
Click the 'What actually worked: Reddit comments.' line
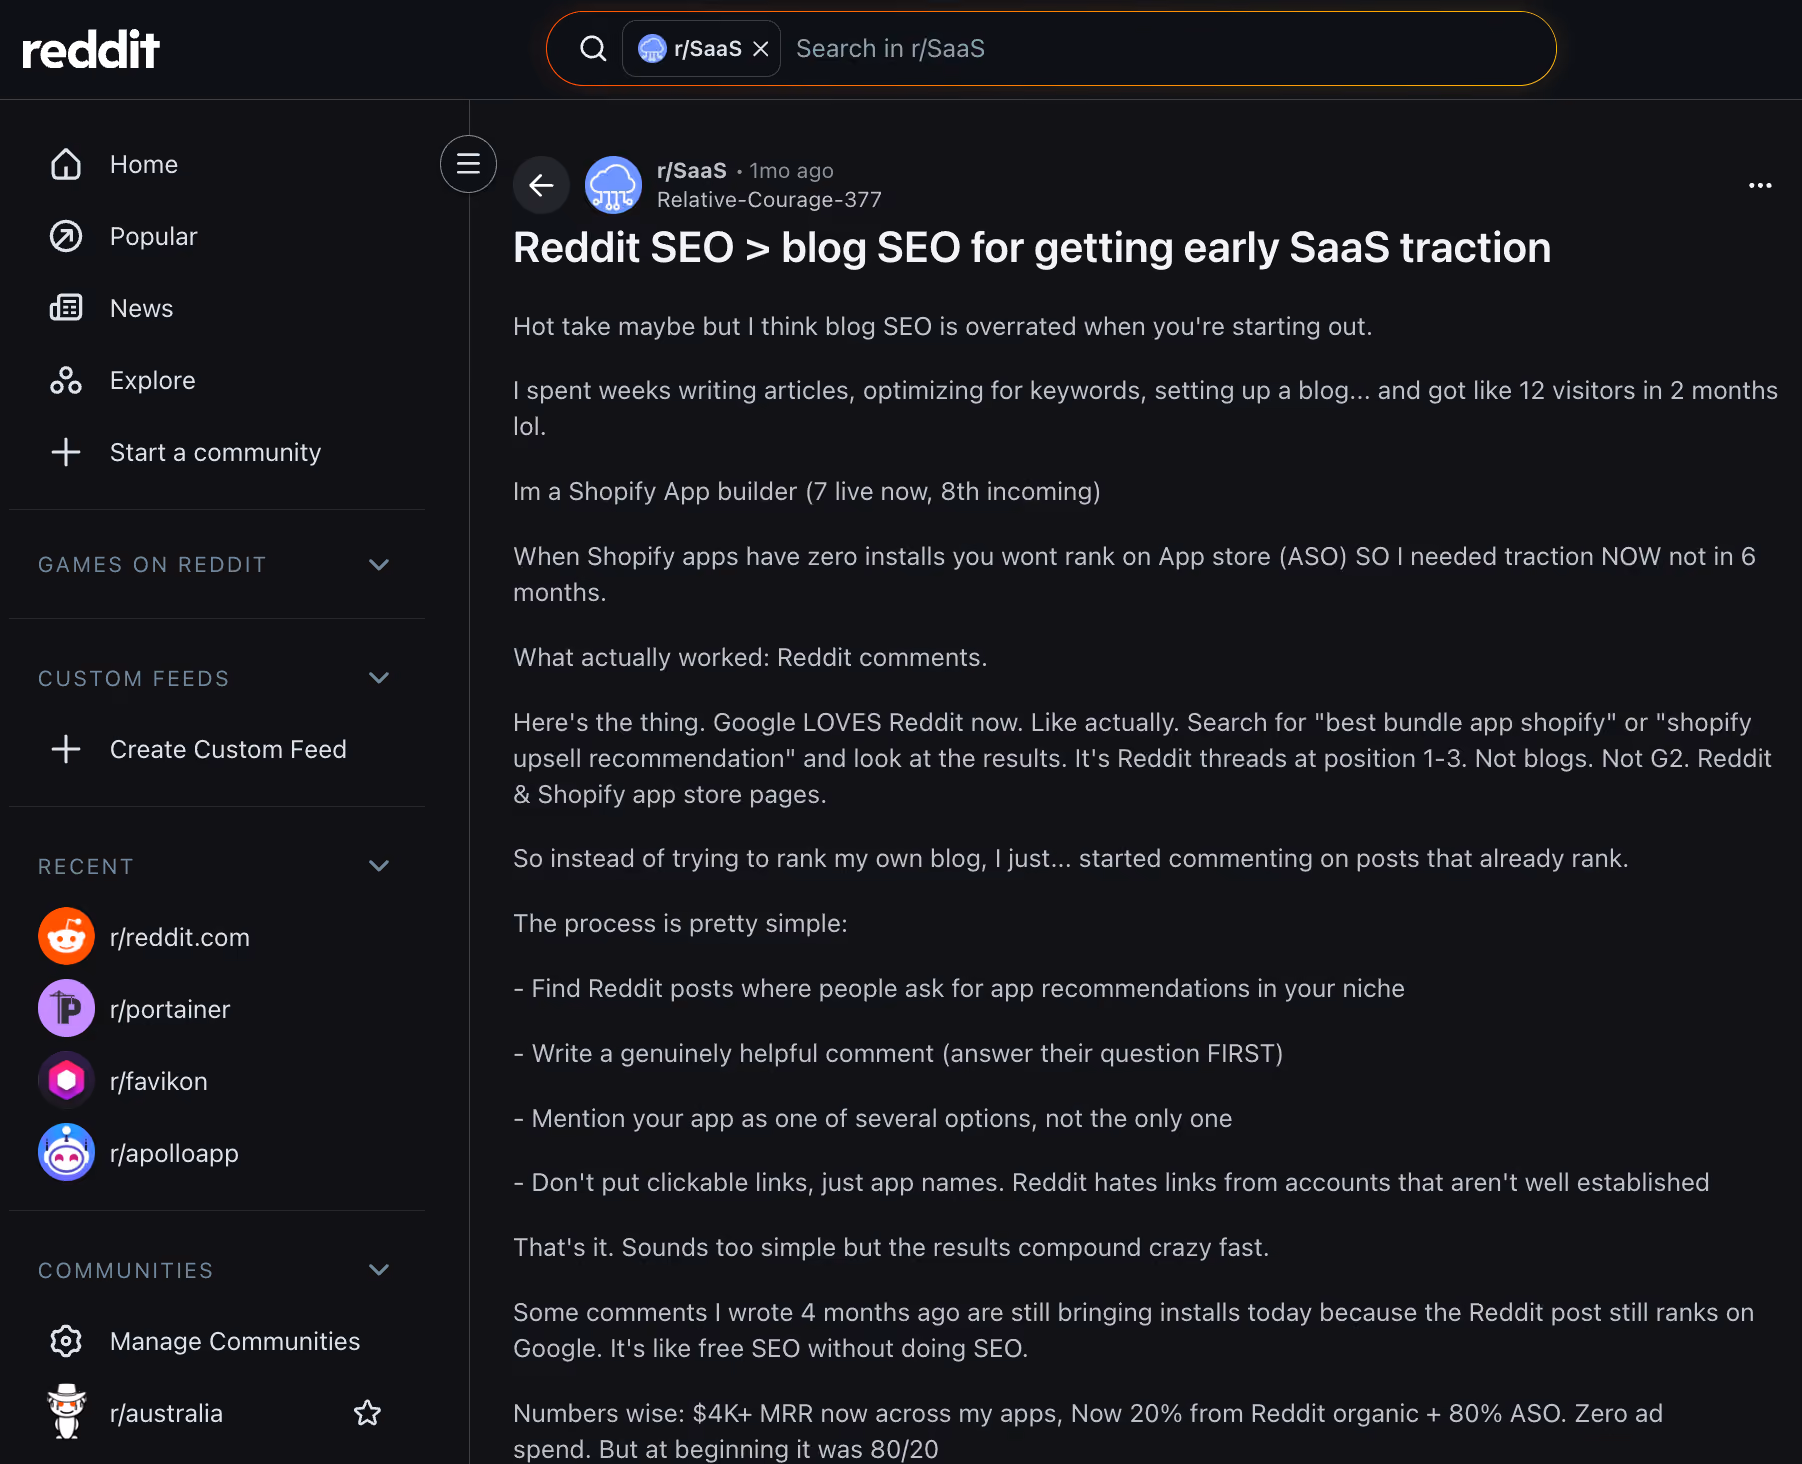tap(750, 657)
